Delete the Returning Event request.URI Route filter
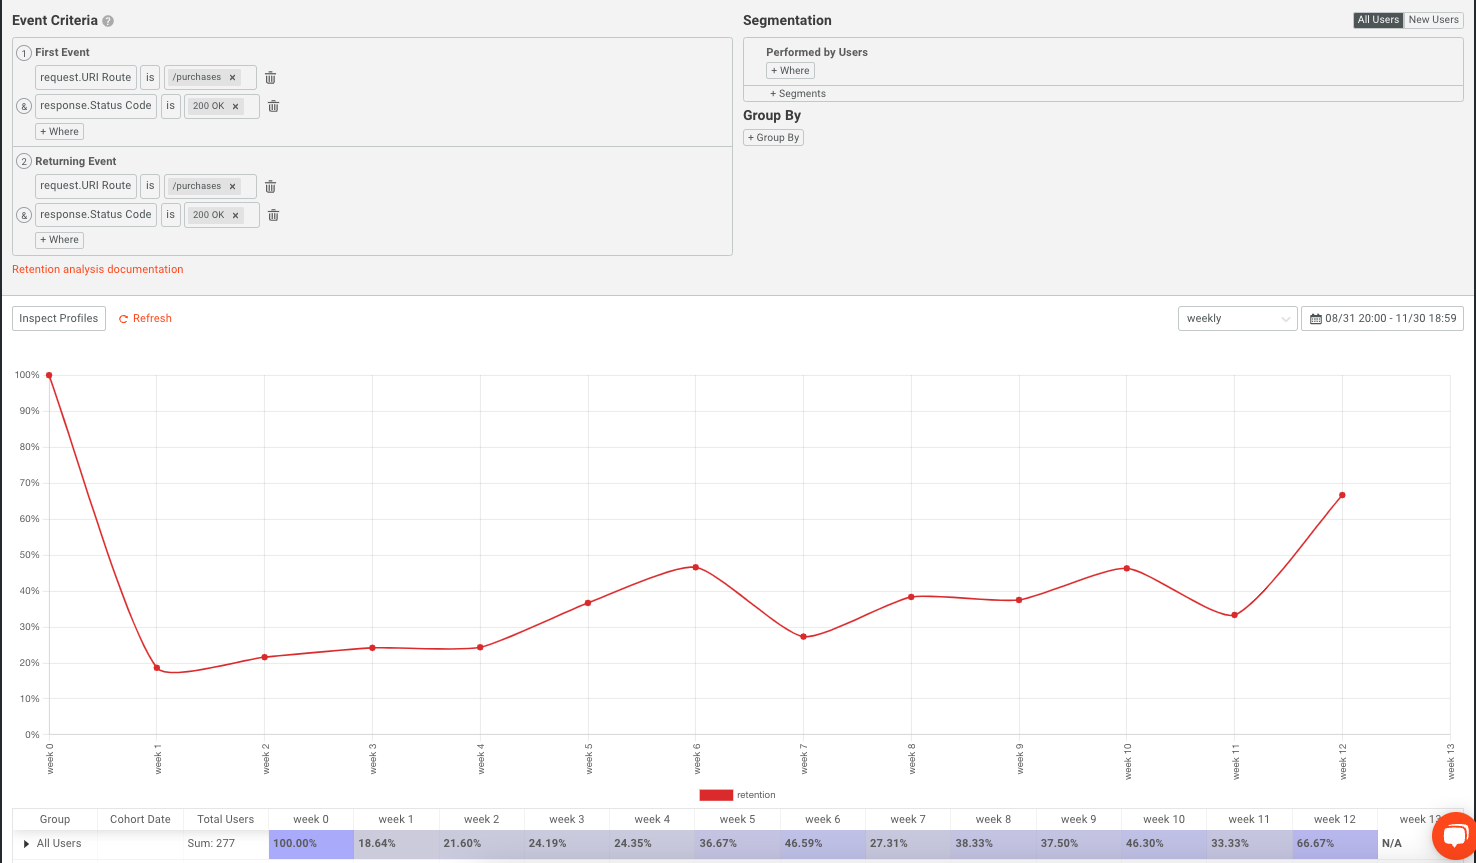Image resolution: width=1476 pixels, height=863 pixels. coord(270,186)
